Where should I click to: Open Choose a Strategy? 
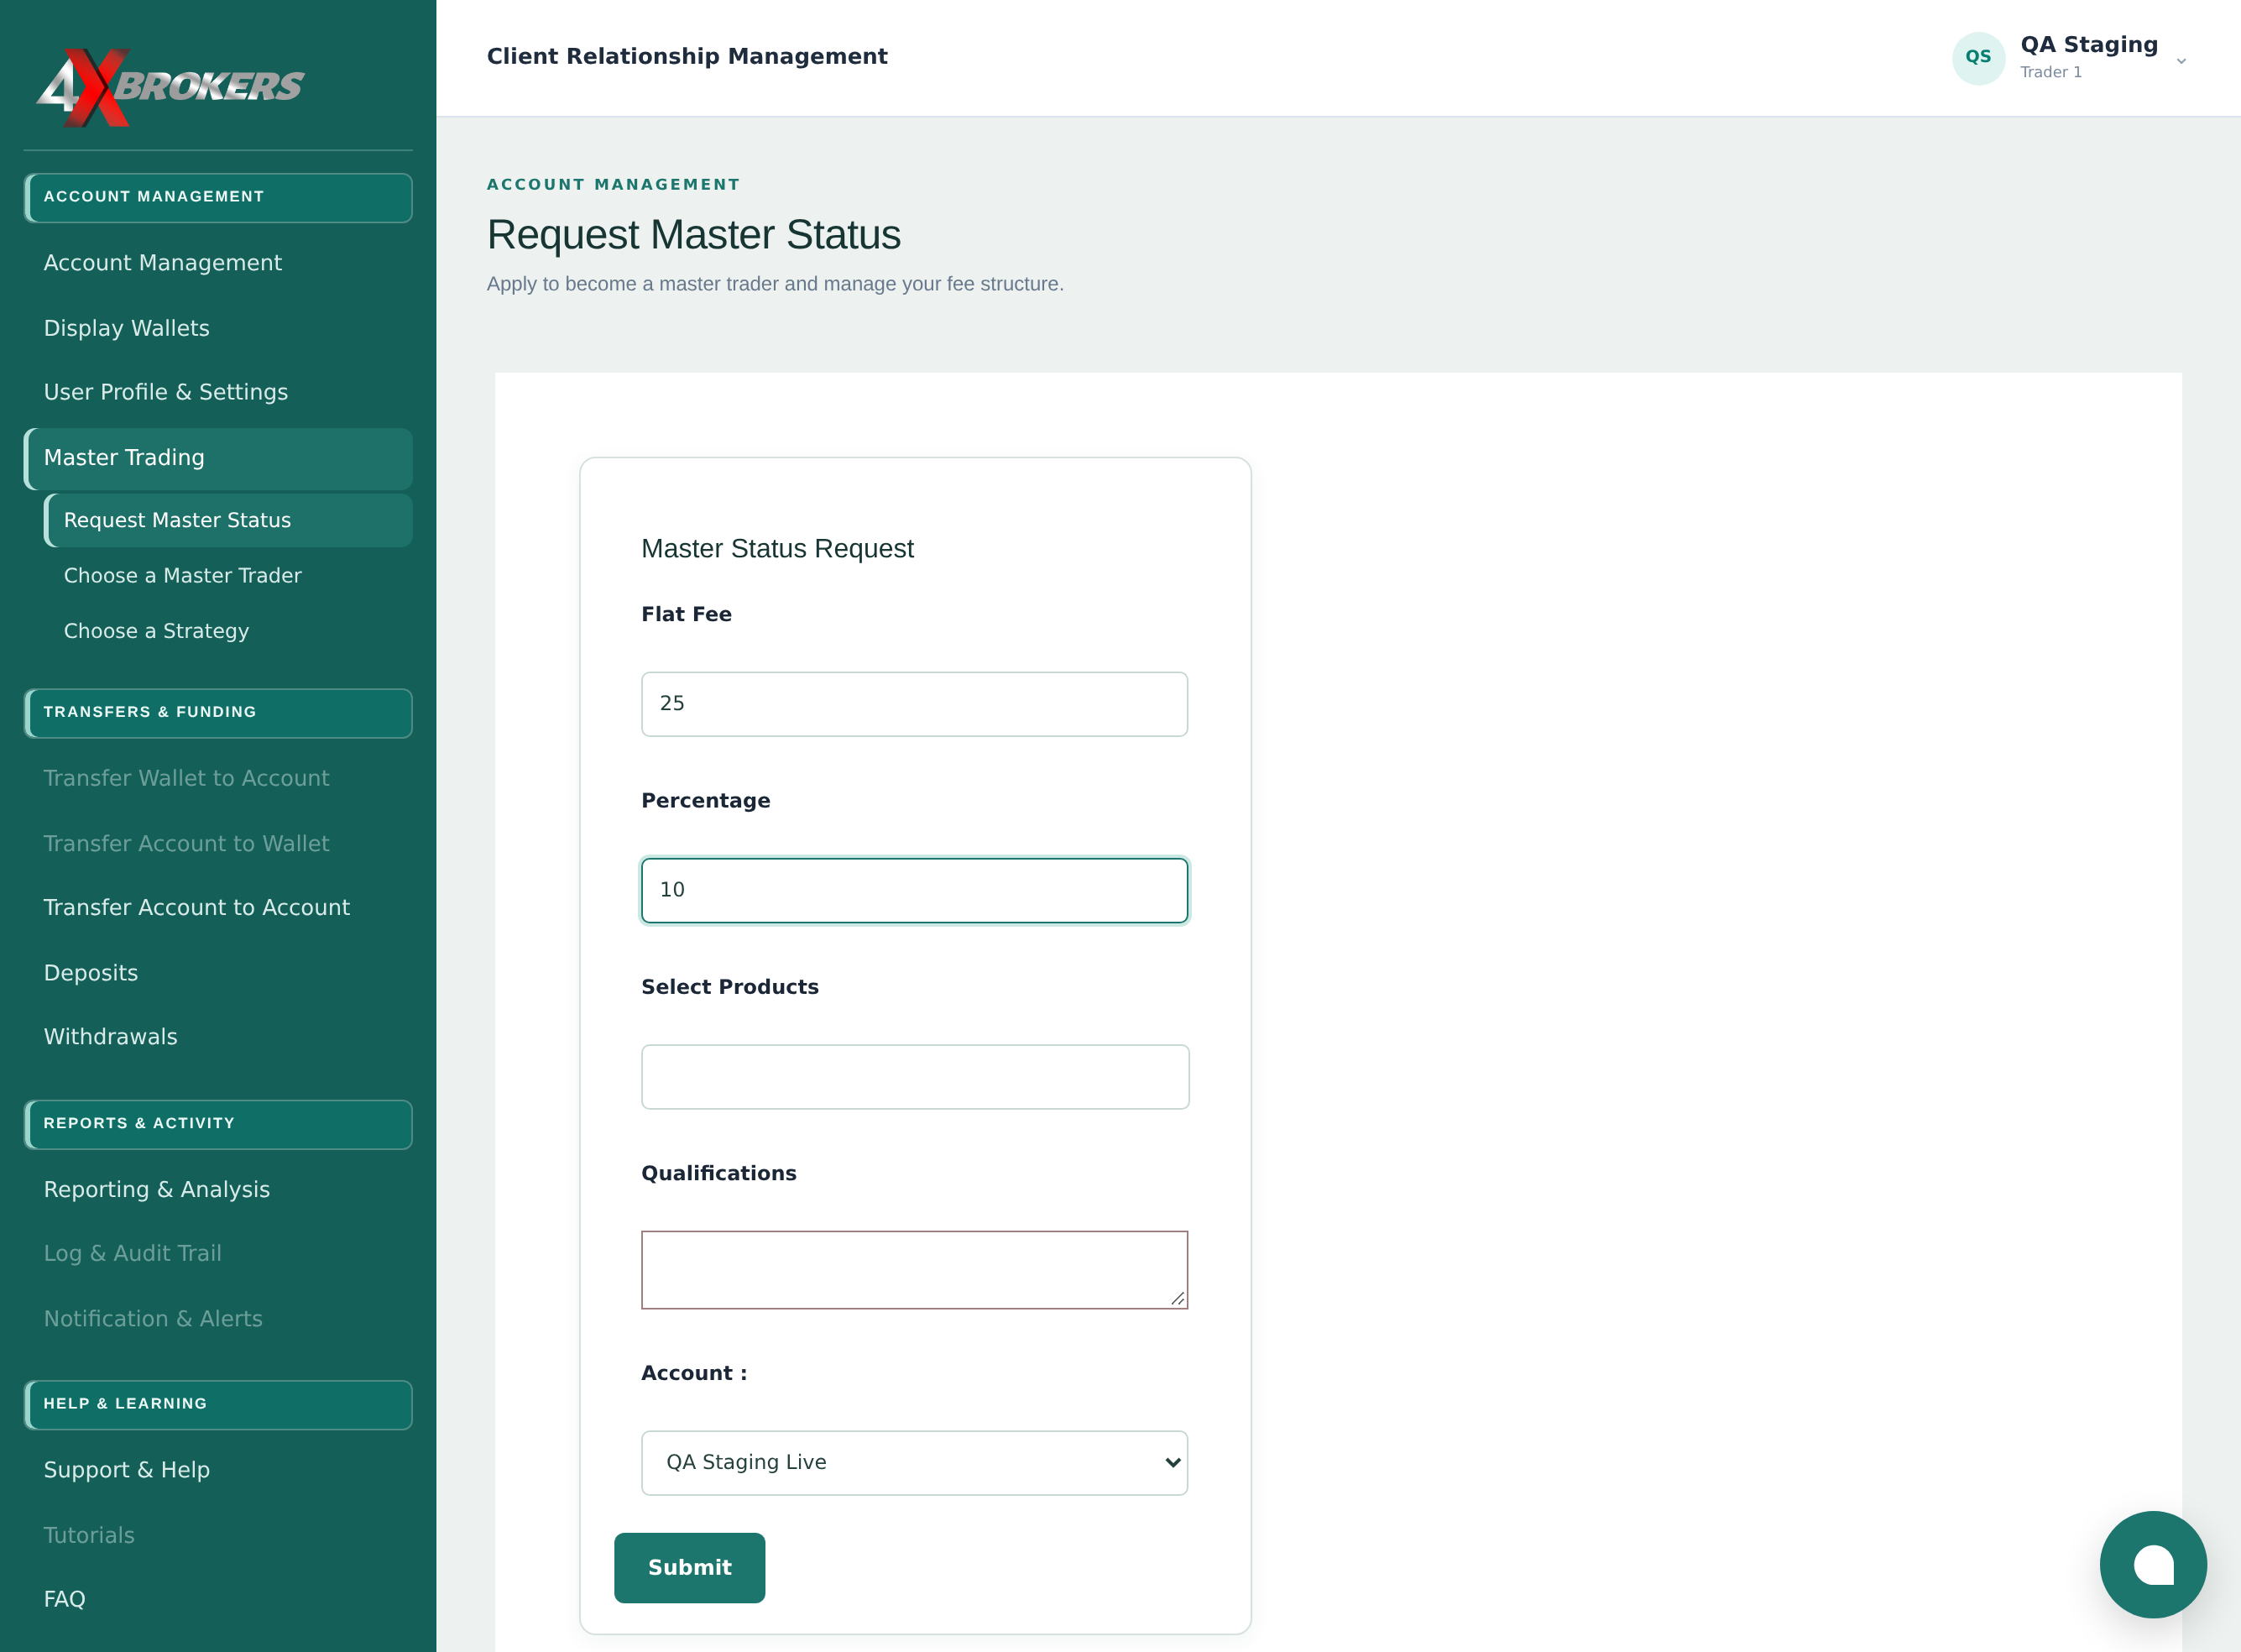pos(156,631)
